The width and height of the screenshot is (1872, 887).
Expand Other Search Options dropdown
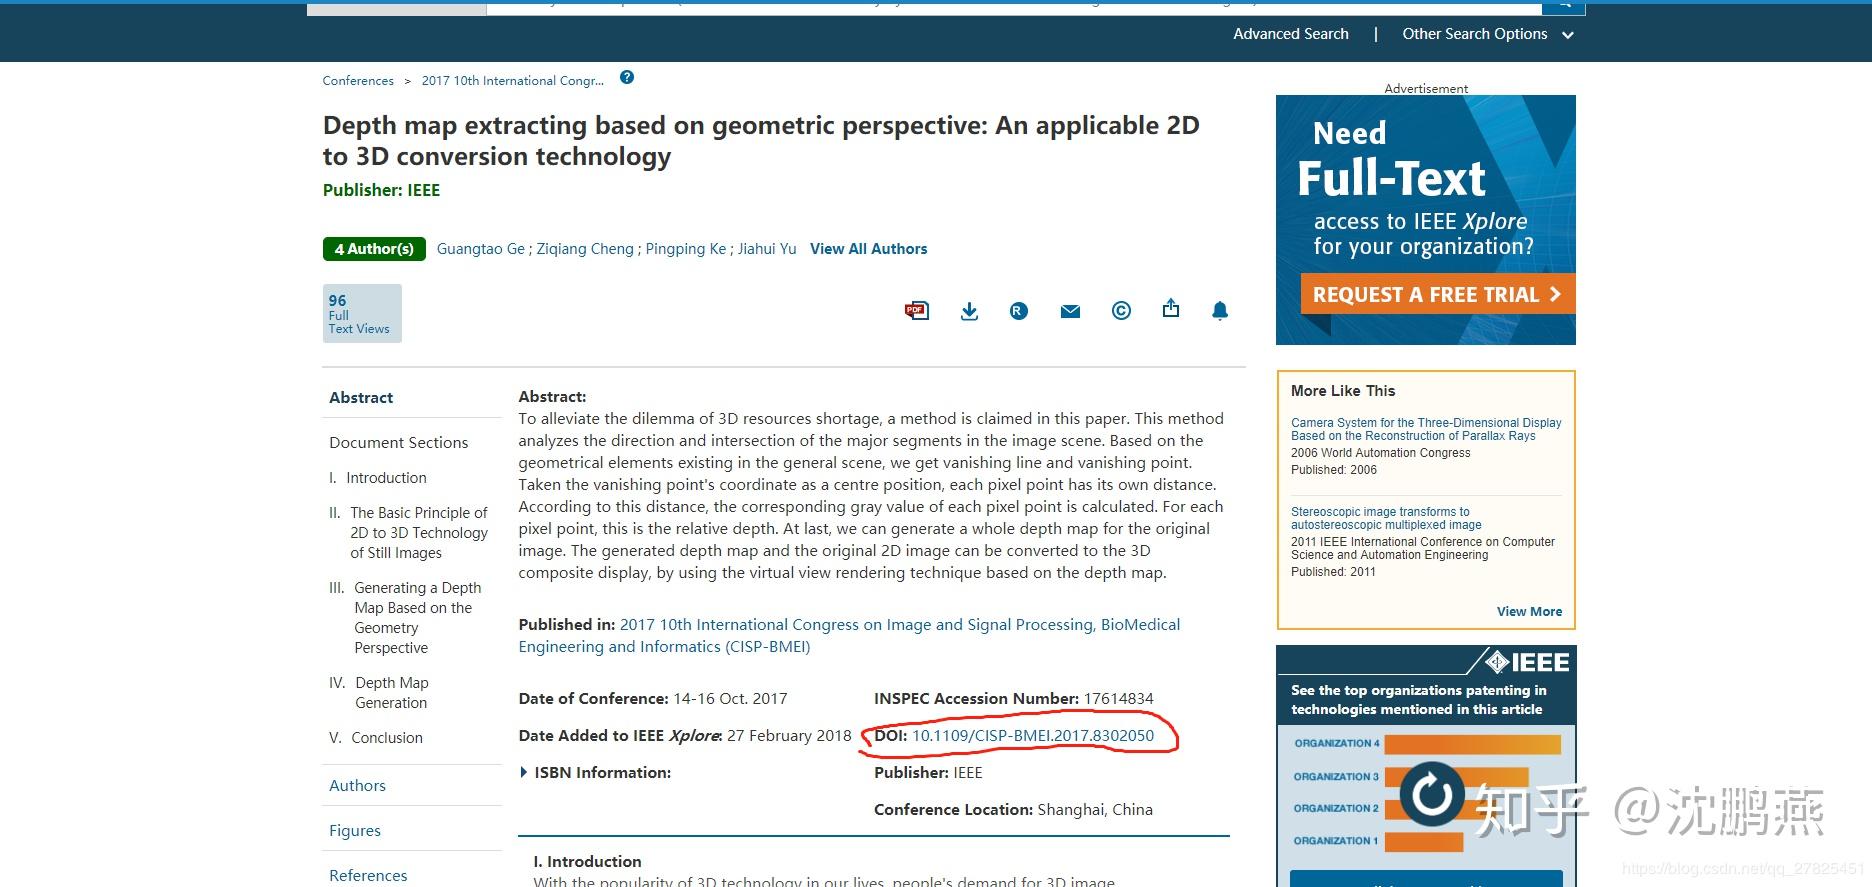[1487, 34]
